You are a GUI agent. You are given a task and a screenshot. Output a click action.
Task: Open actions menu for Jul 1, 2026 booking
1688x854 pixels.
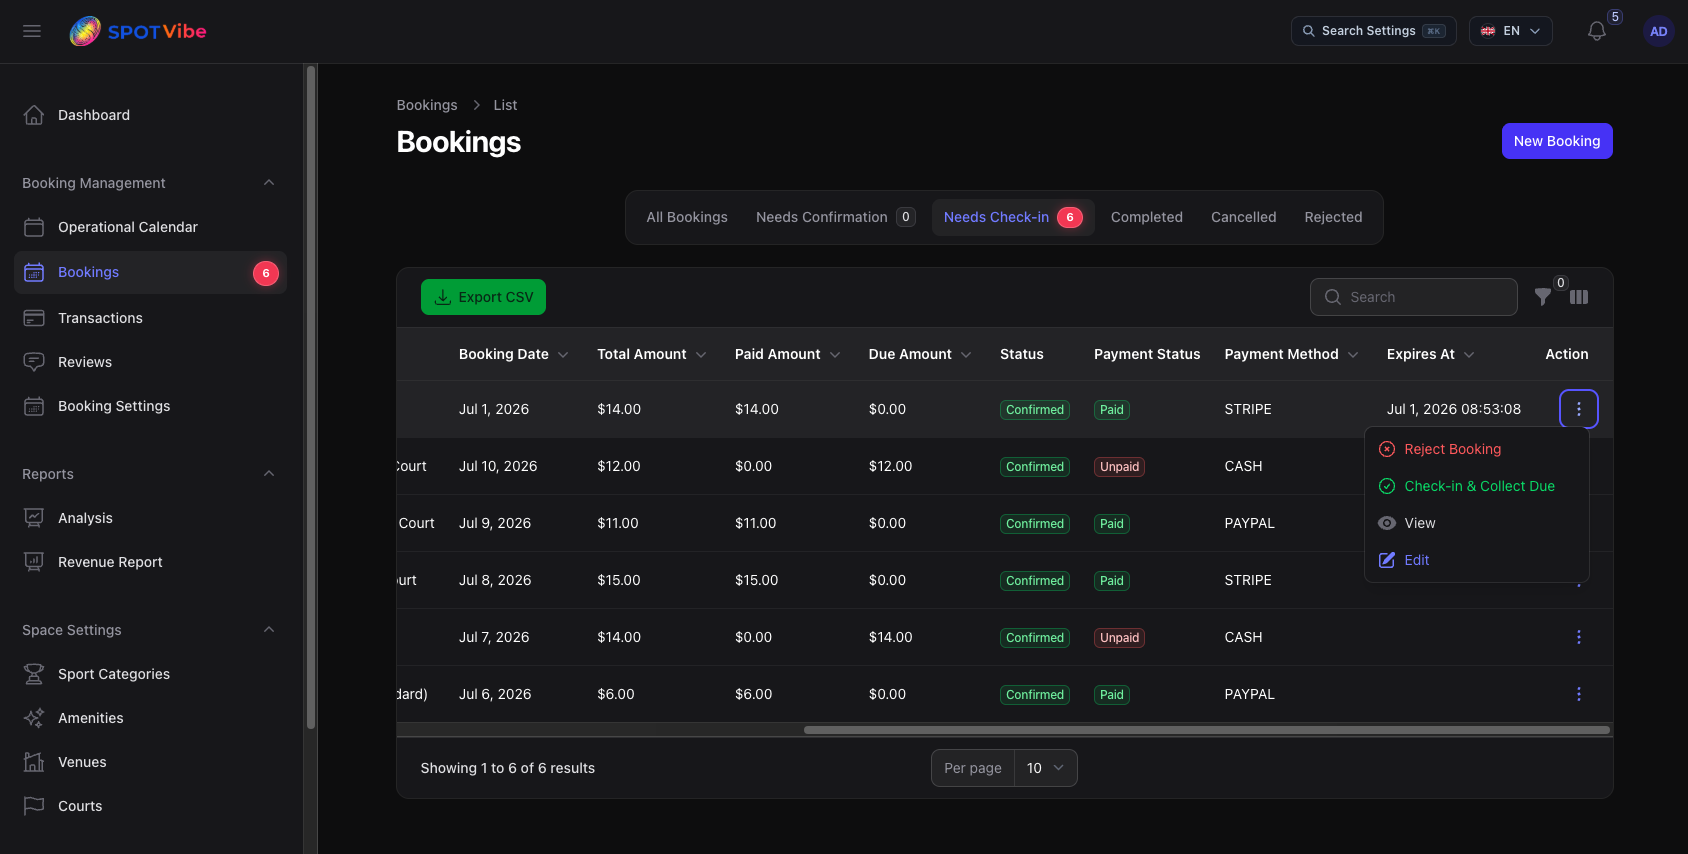[x=1579, y=409]
